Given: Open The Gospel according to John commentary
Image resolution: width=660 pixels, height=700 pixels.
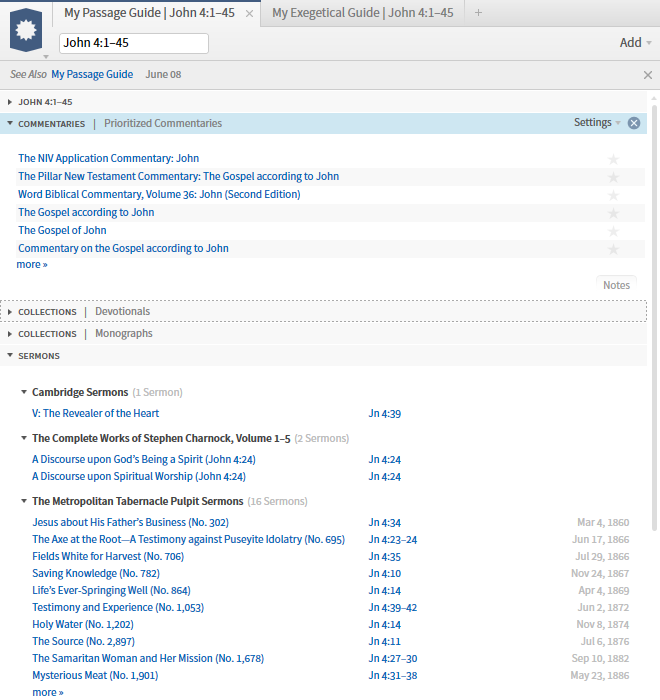Looking at the screenshot, I should [86, 212].
